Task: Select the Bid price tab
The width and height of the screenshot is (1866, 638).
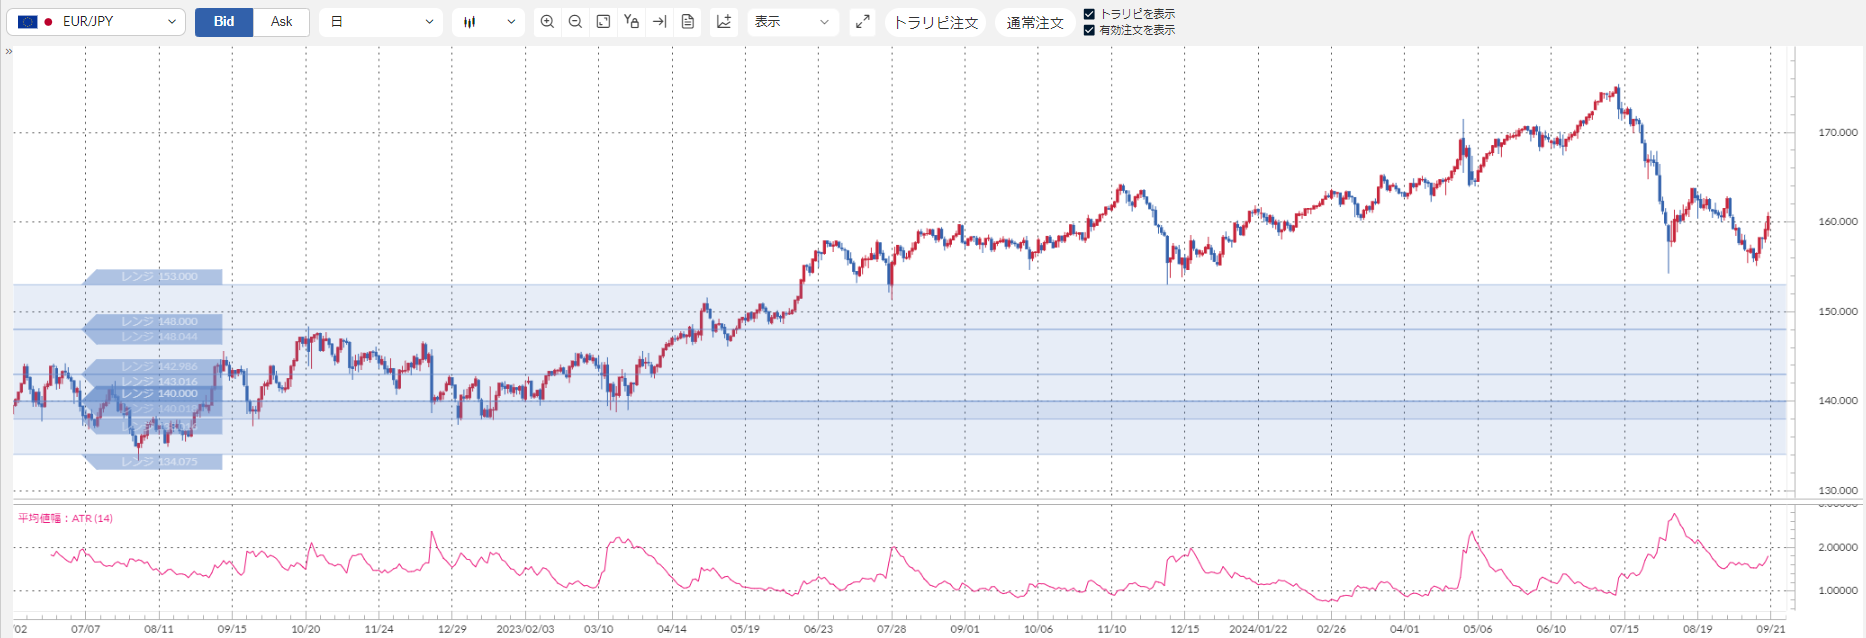Action: (x=224, y=22)
